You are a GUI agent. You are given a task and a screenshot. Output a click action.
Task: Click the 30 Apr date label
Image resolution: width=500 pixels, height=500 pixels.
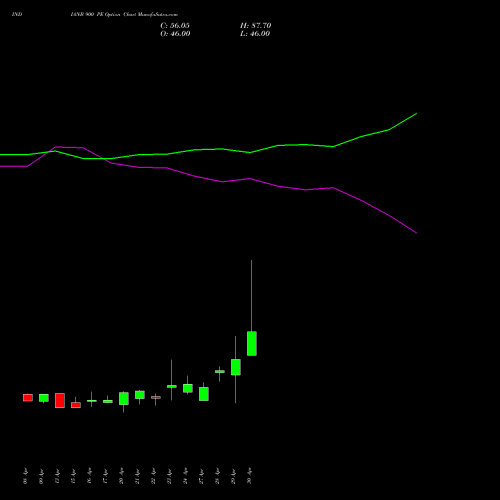click(x=250, y=476)
